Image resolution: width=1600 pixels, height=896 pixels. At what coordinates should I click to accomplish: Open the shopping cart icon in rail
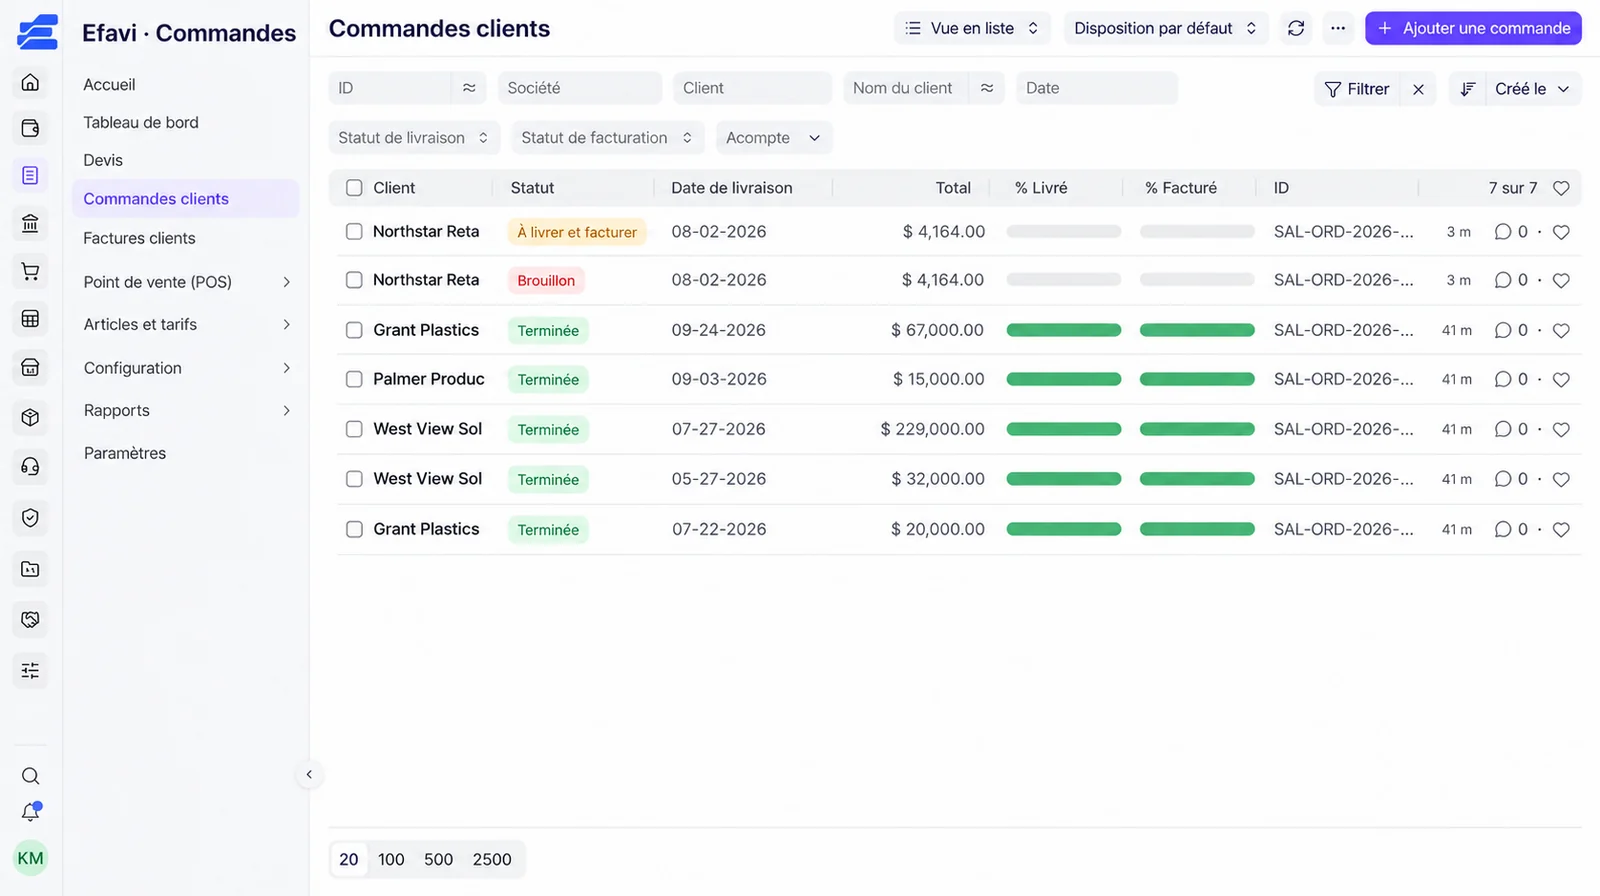point(30,271)
